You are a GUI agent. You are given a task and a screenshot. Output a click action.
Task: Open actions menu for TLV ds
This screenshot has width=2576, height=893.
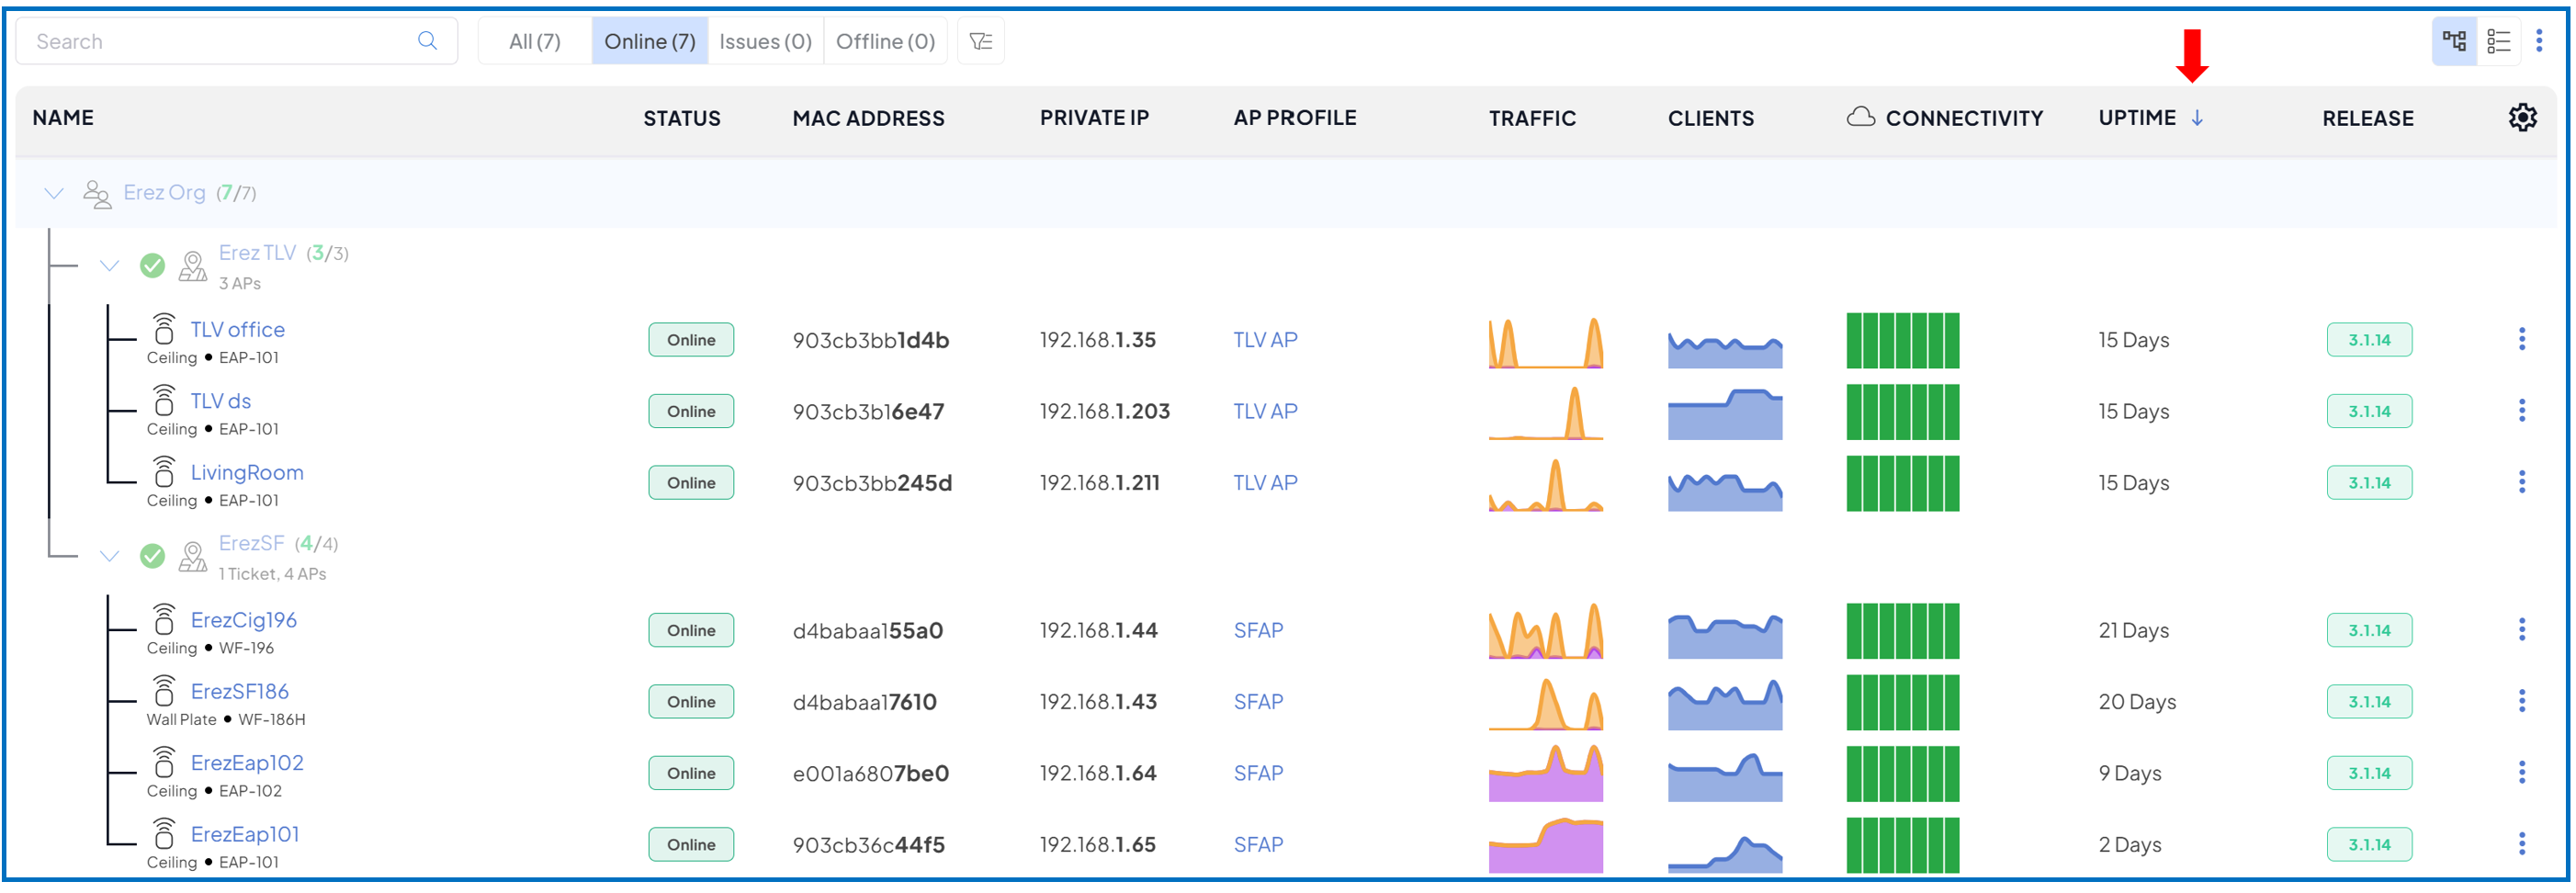[2521, 411]
